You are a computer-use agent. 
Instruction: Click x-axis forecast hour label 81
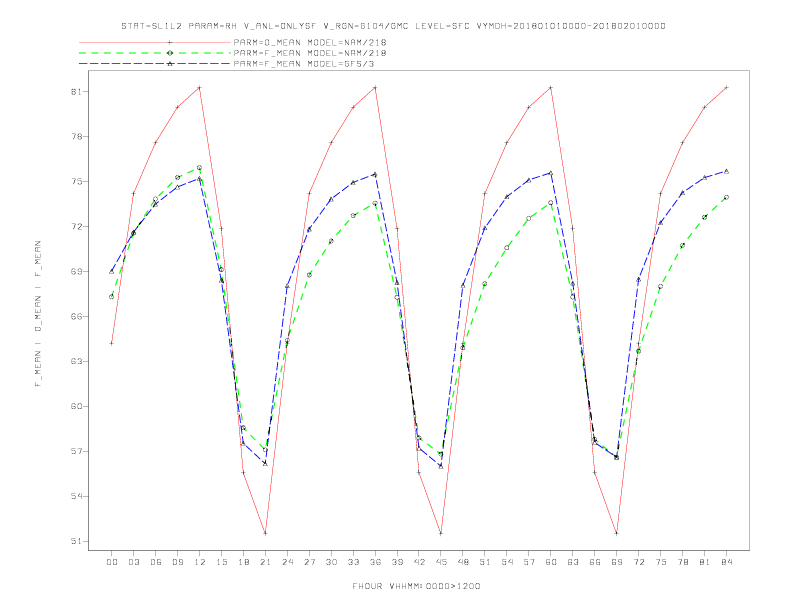pos(705,562)
